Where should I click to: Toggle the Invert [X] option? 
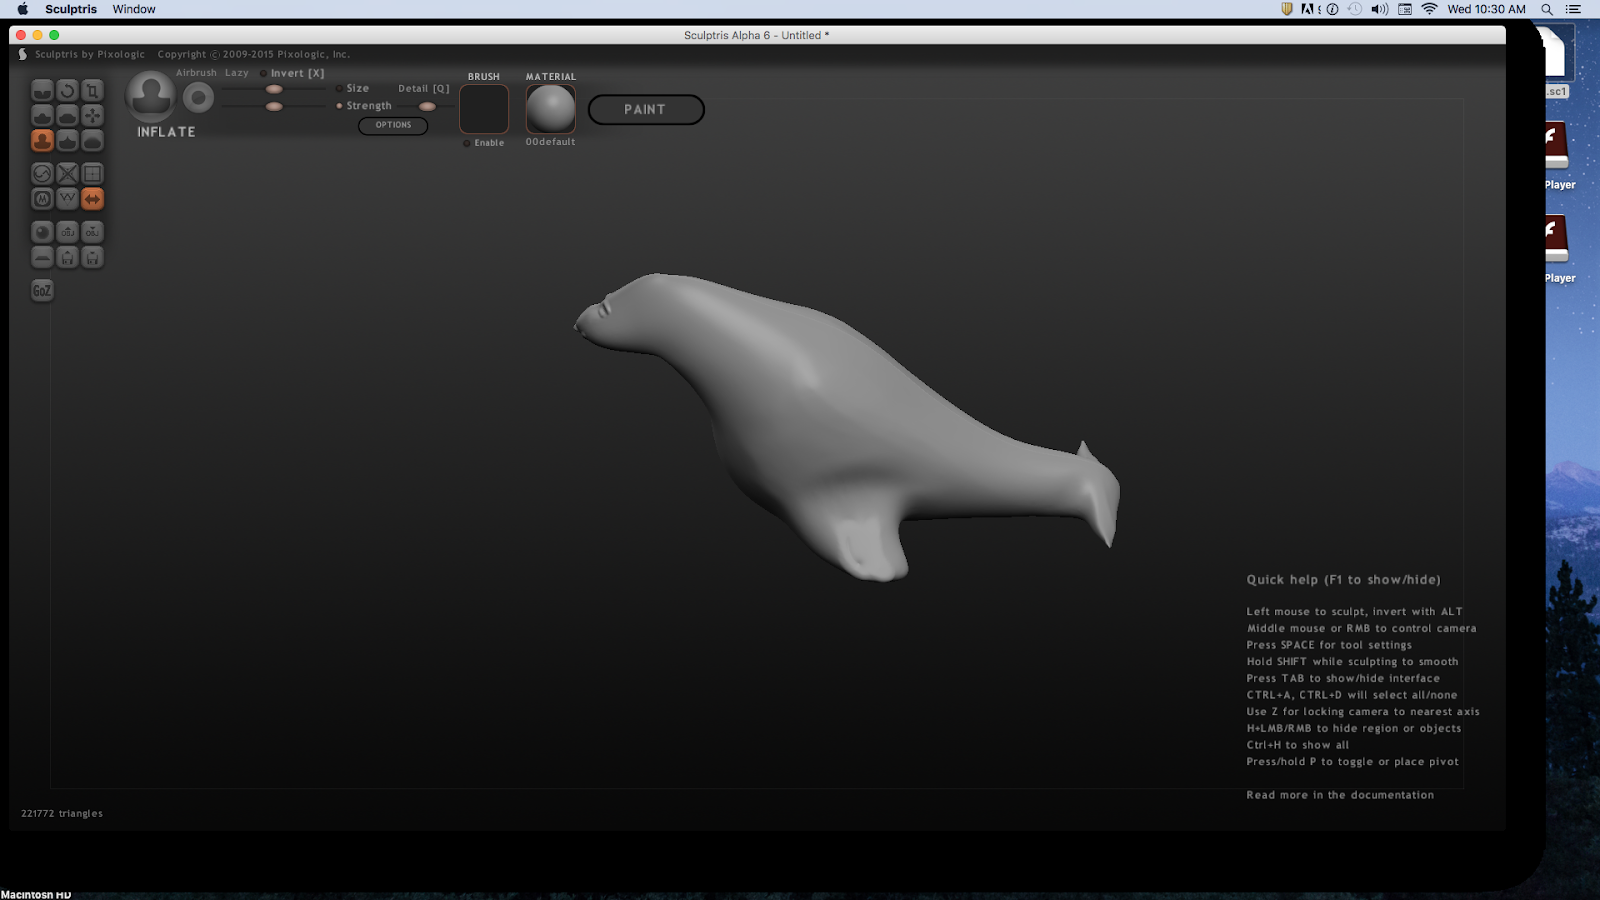(264, 73)
